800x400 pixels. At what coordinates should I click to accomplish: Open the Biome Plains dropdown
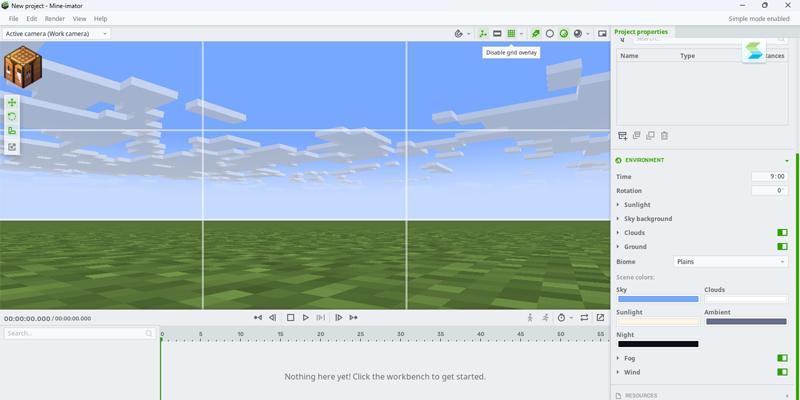click(731, 262)
